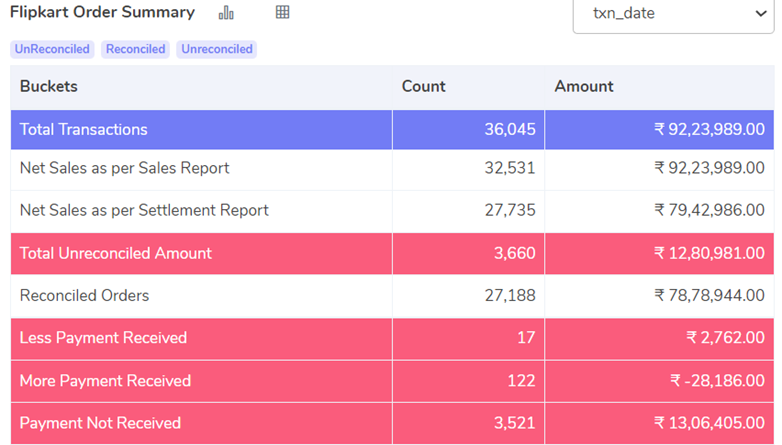
Task: Select Net Sales as per Settlement Report
Action: pyautogui.click(x=144, y=211)
